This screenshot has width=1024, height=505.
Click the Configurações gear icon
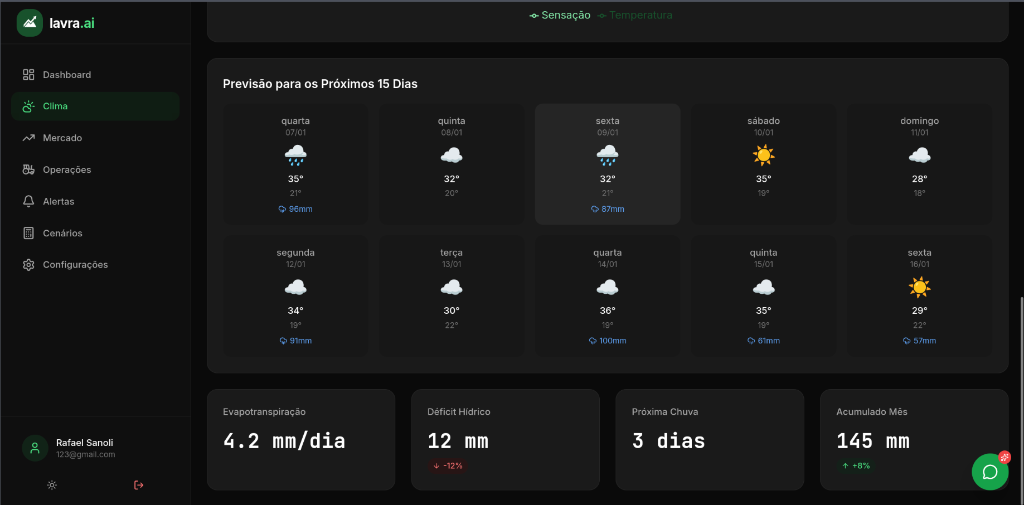(29, 265)
